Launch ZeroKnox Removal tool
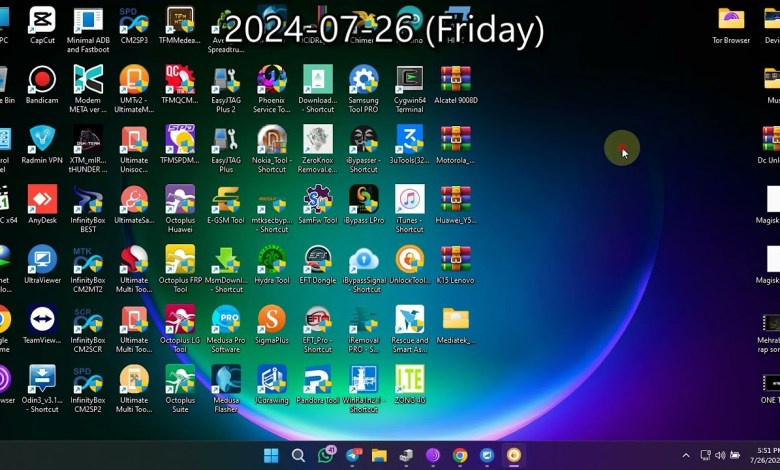The height and width of the screenshot is (470, 780). [318, 139]
